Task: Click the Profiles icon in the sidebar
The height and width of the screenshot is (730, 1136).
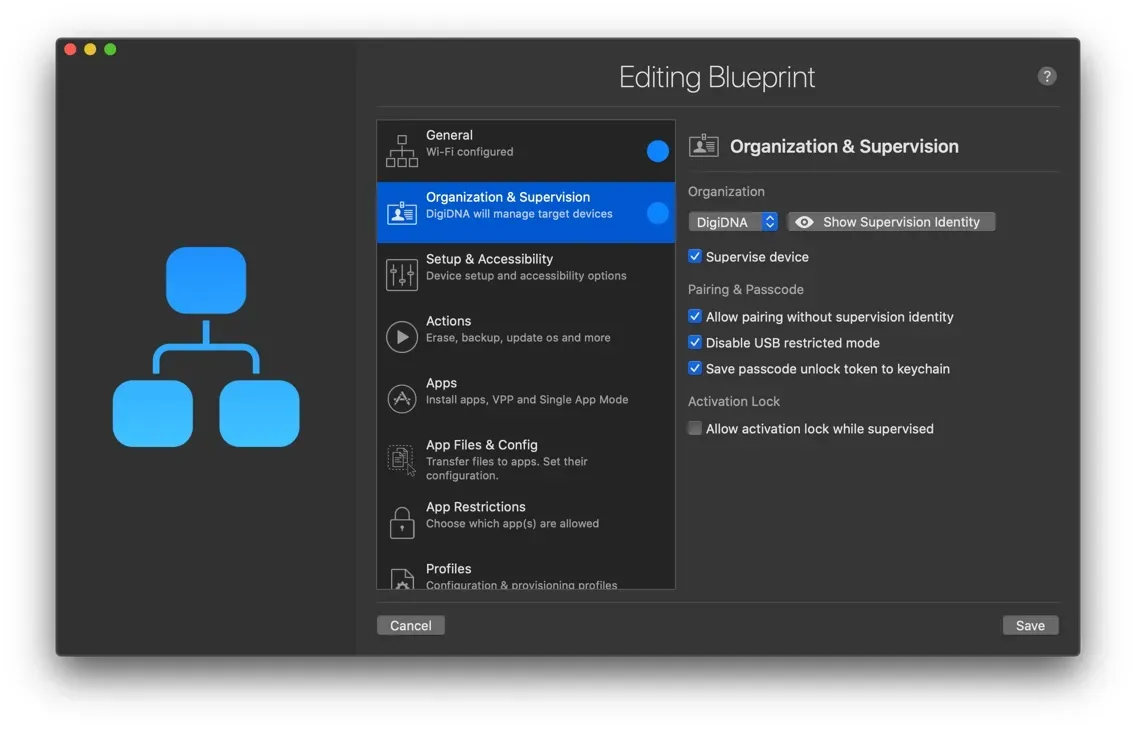Action: tap(401, 579)
